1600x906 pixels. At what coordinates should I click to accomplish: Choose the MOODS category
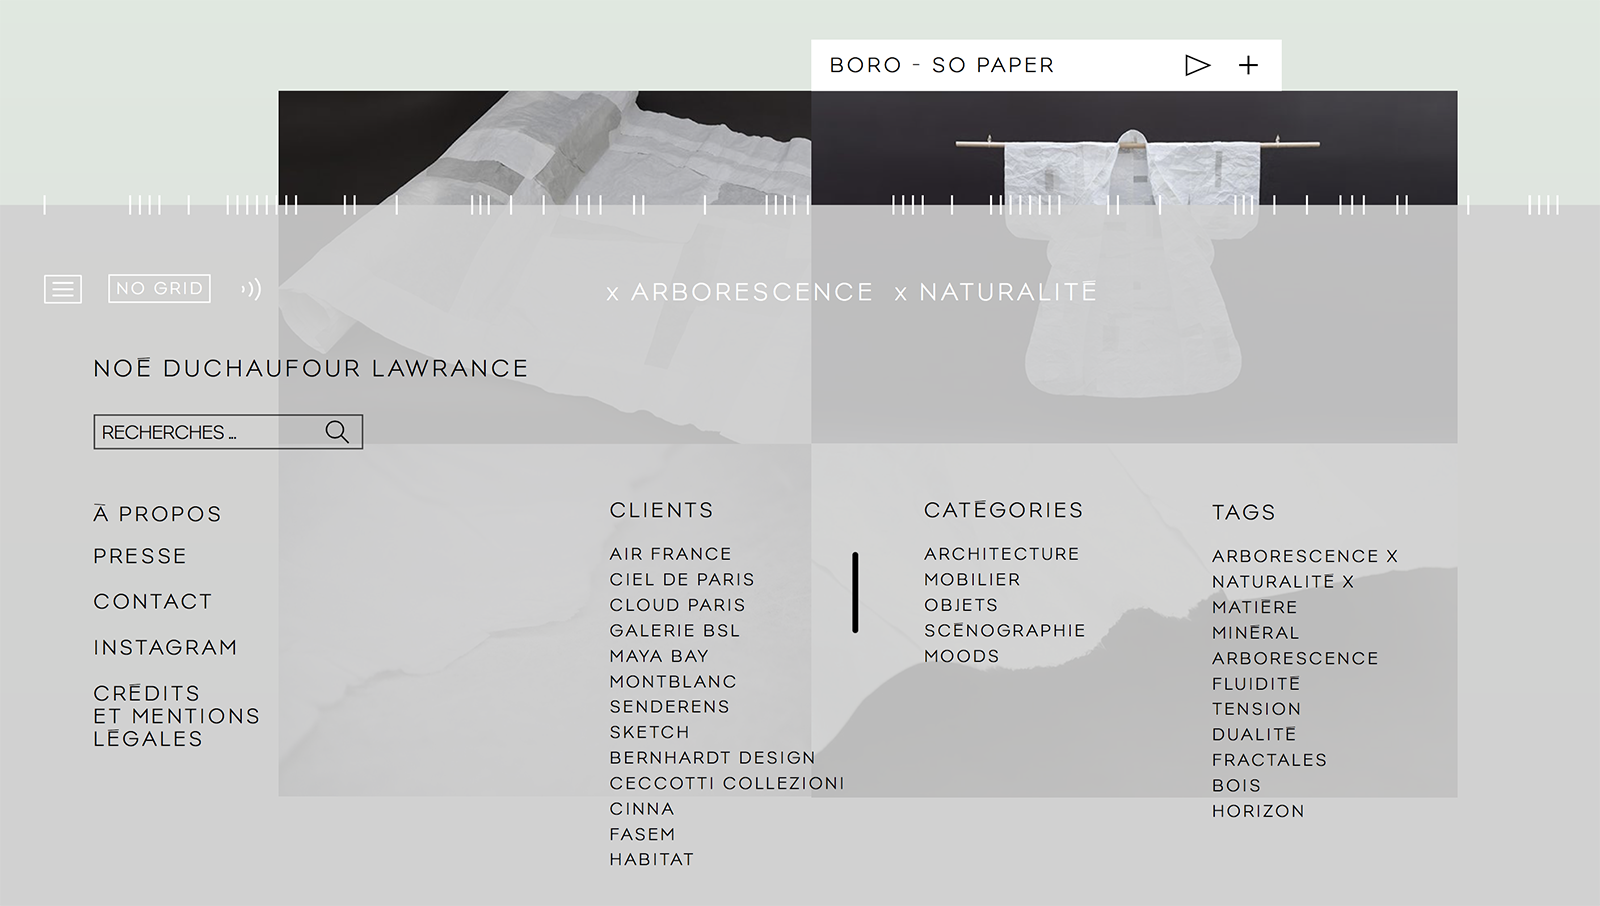(961, 656)
